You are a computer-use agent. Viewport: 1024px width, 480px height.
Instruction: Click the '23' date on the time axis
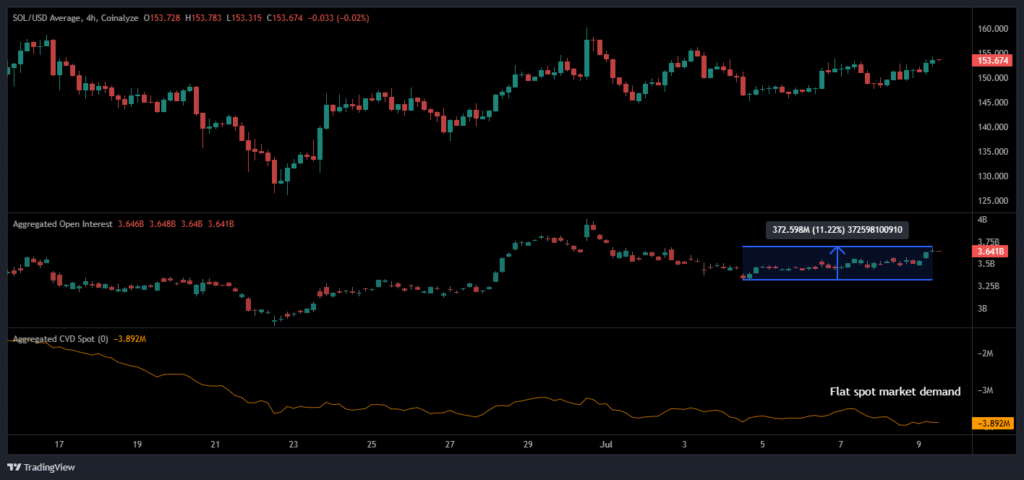pyautogui.click(x=293, y=444)
